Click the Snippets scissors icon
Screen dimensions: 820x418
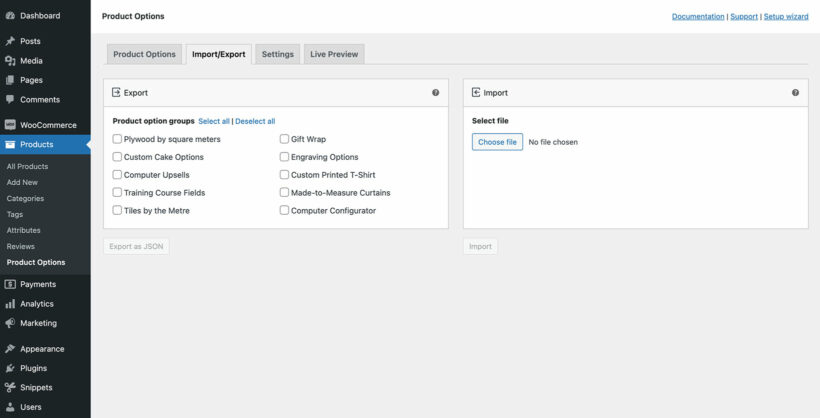tap(9, 388)
